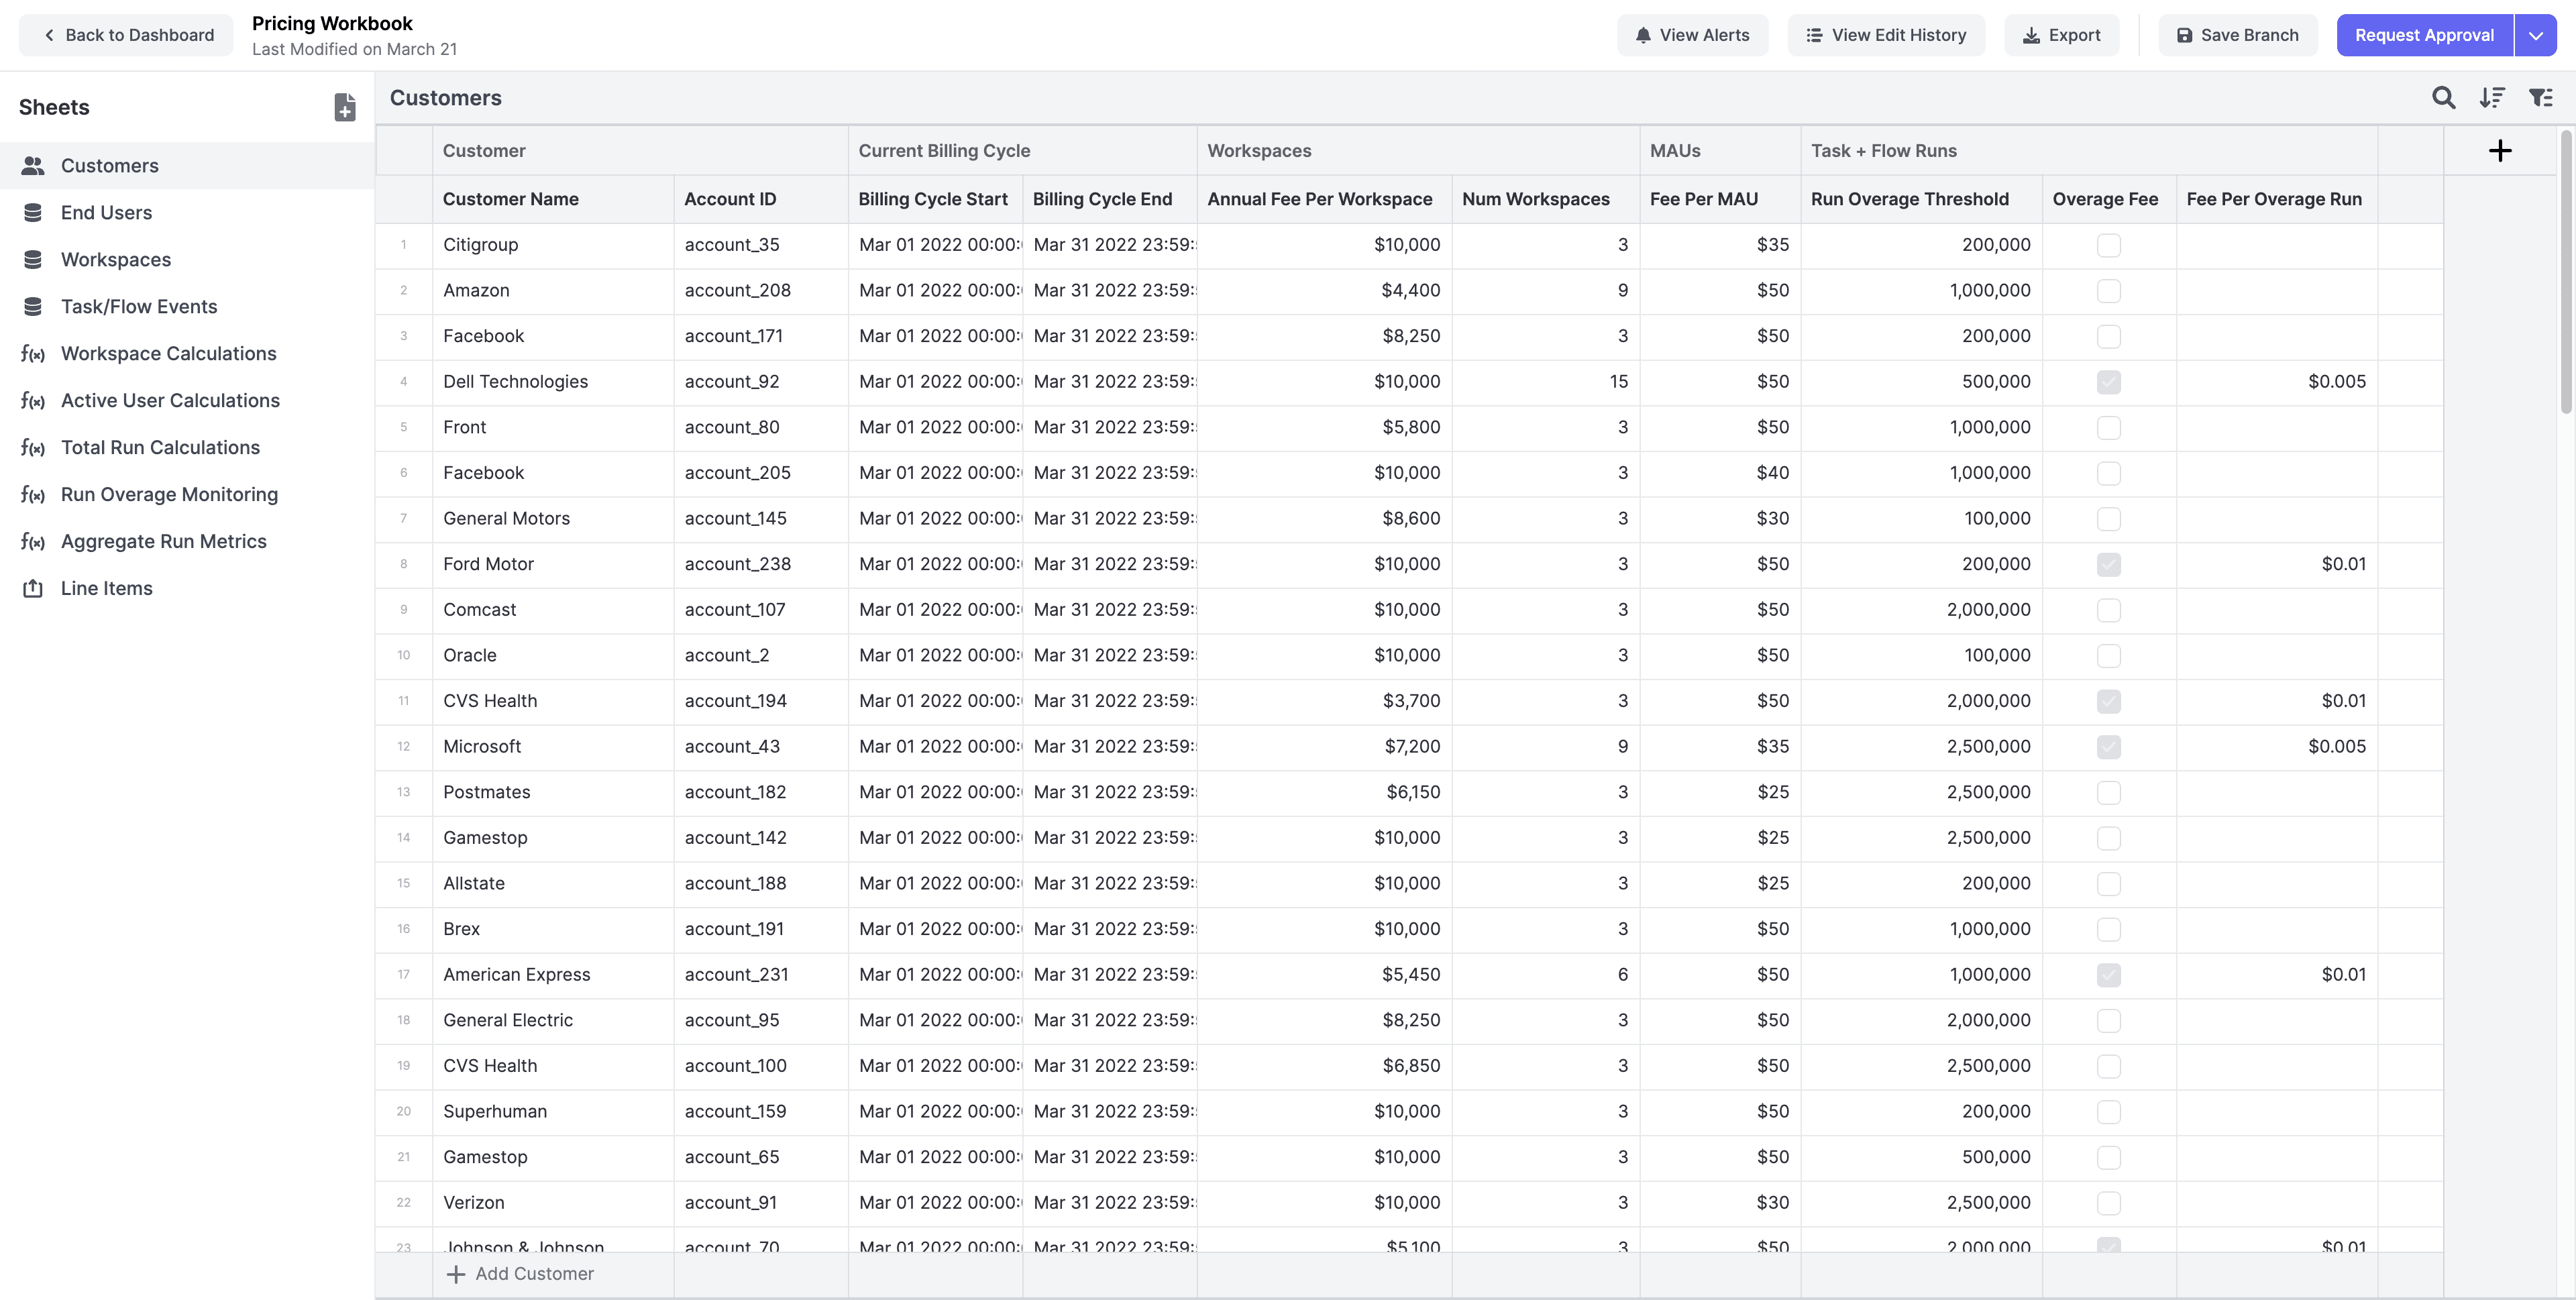Toggle Overage Fee checkbox for Citigroup
Screen dimensions: 2576x1300
(2109, 245)
